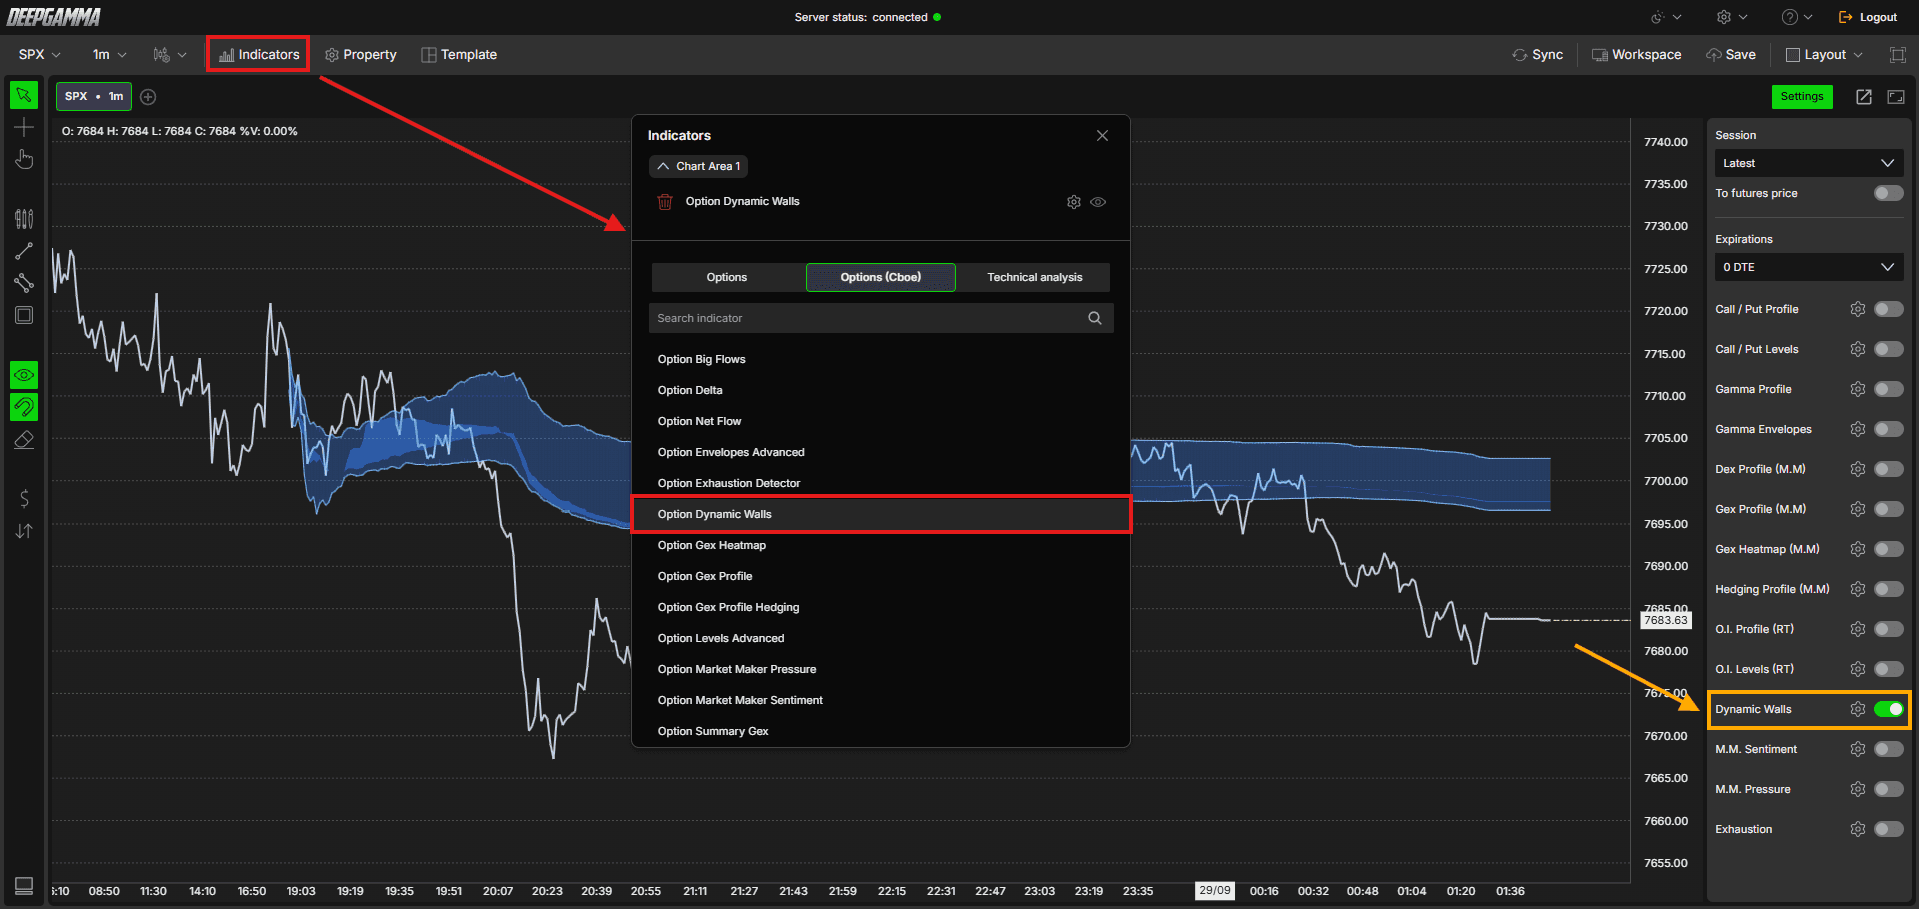Open the SPX symbol dropdown
The height and width of the screenshot is (909, 1919).
coord(40,55)
